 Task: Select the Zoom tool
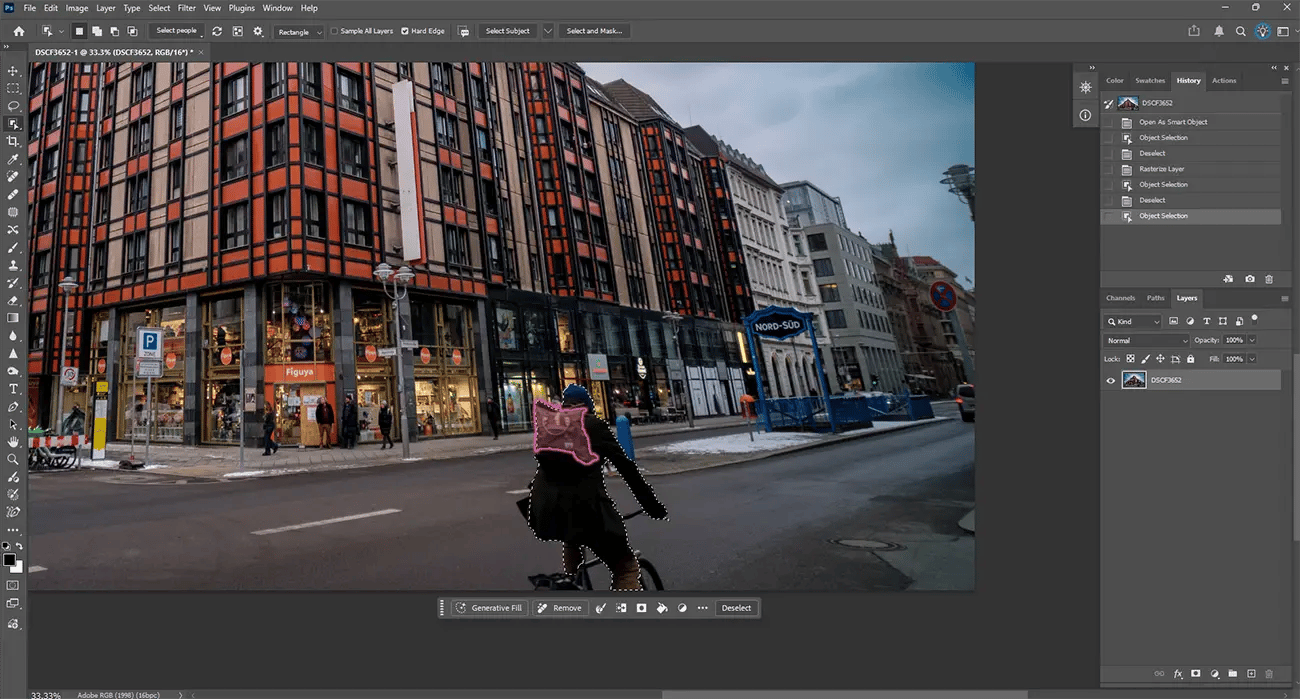[13, 459]
